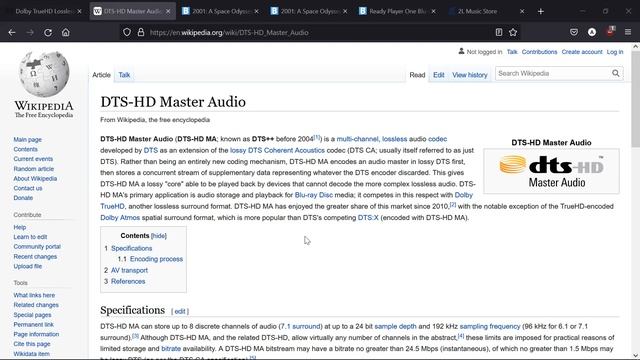Image resolution: width=640 pixels, height=360 pixels.
Task: Open the Pocket save icon
Action: pyautogui.click(x=574, y=32)
